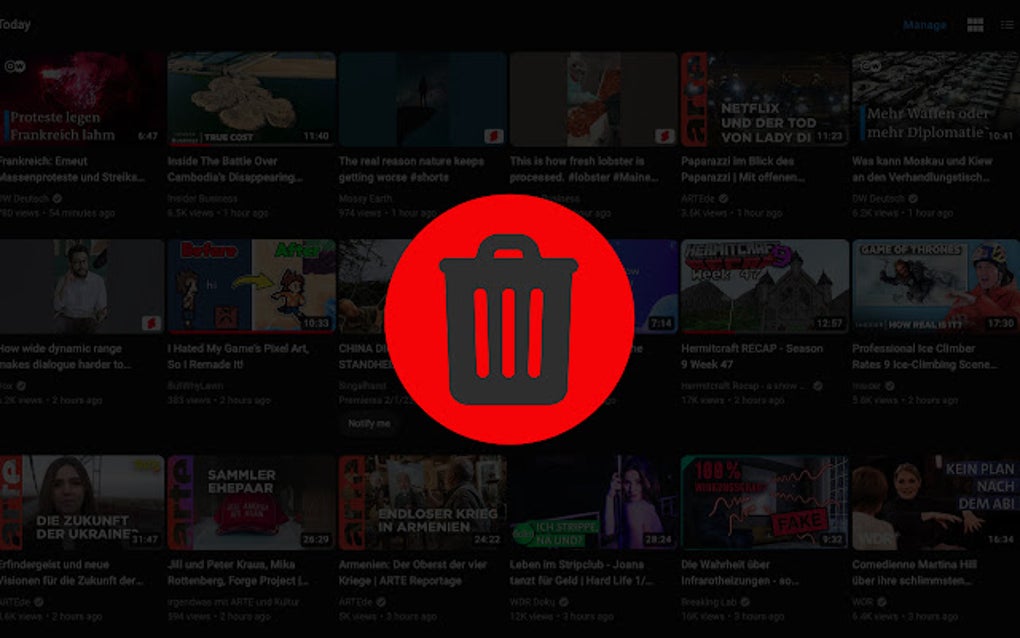
Task: Play the Leben im Stripclub thumbnail
Action: (x=594, y=498)
